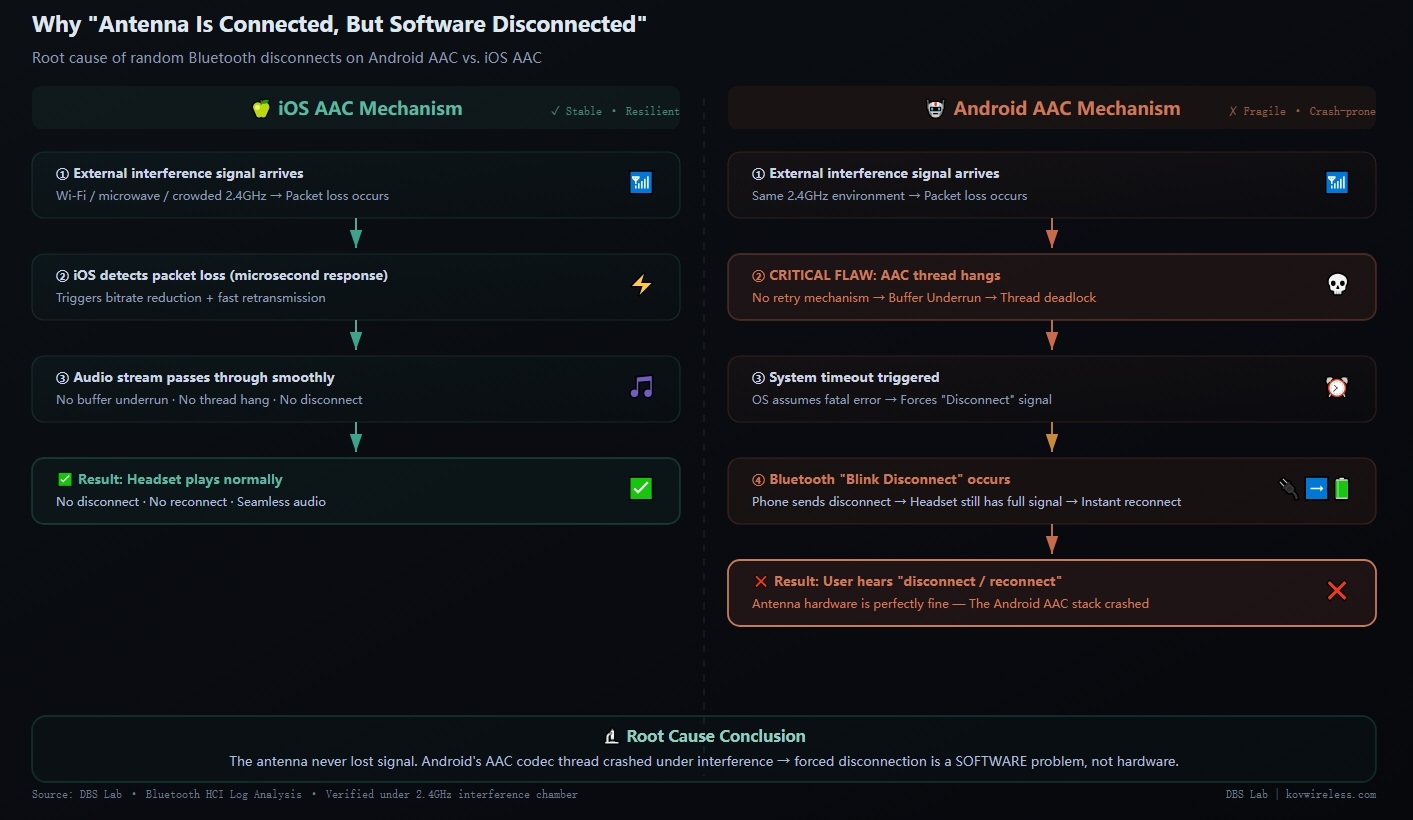Screen dimensions: 1413x820
Task: Click 'Wi-Fi / microwave / crowded 2.4GHz' line
Action: pos(223,196)
